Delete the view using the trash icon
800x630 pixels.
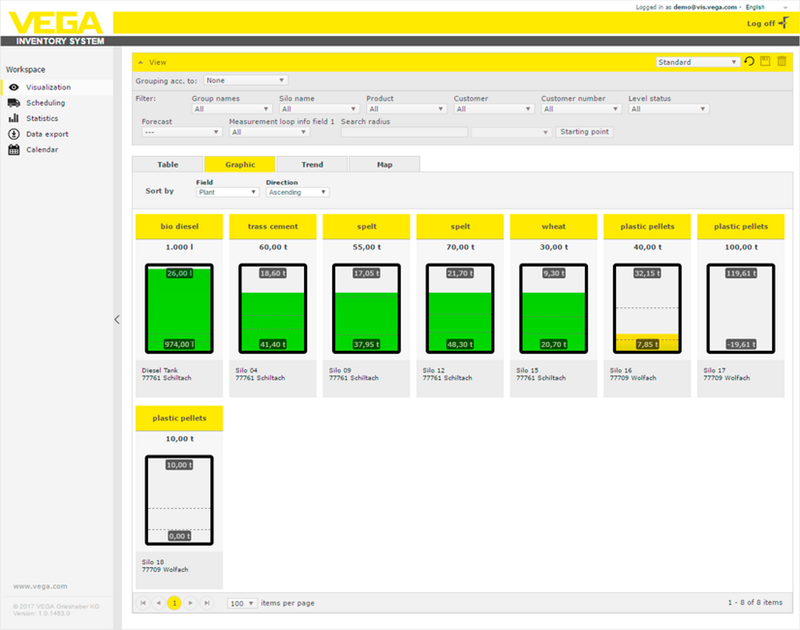(781, 62)
